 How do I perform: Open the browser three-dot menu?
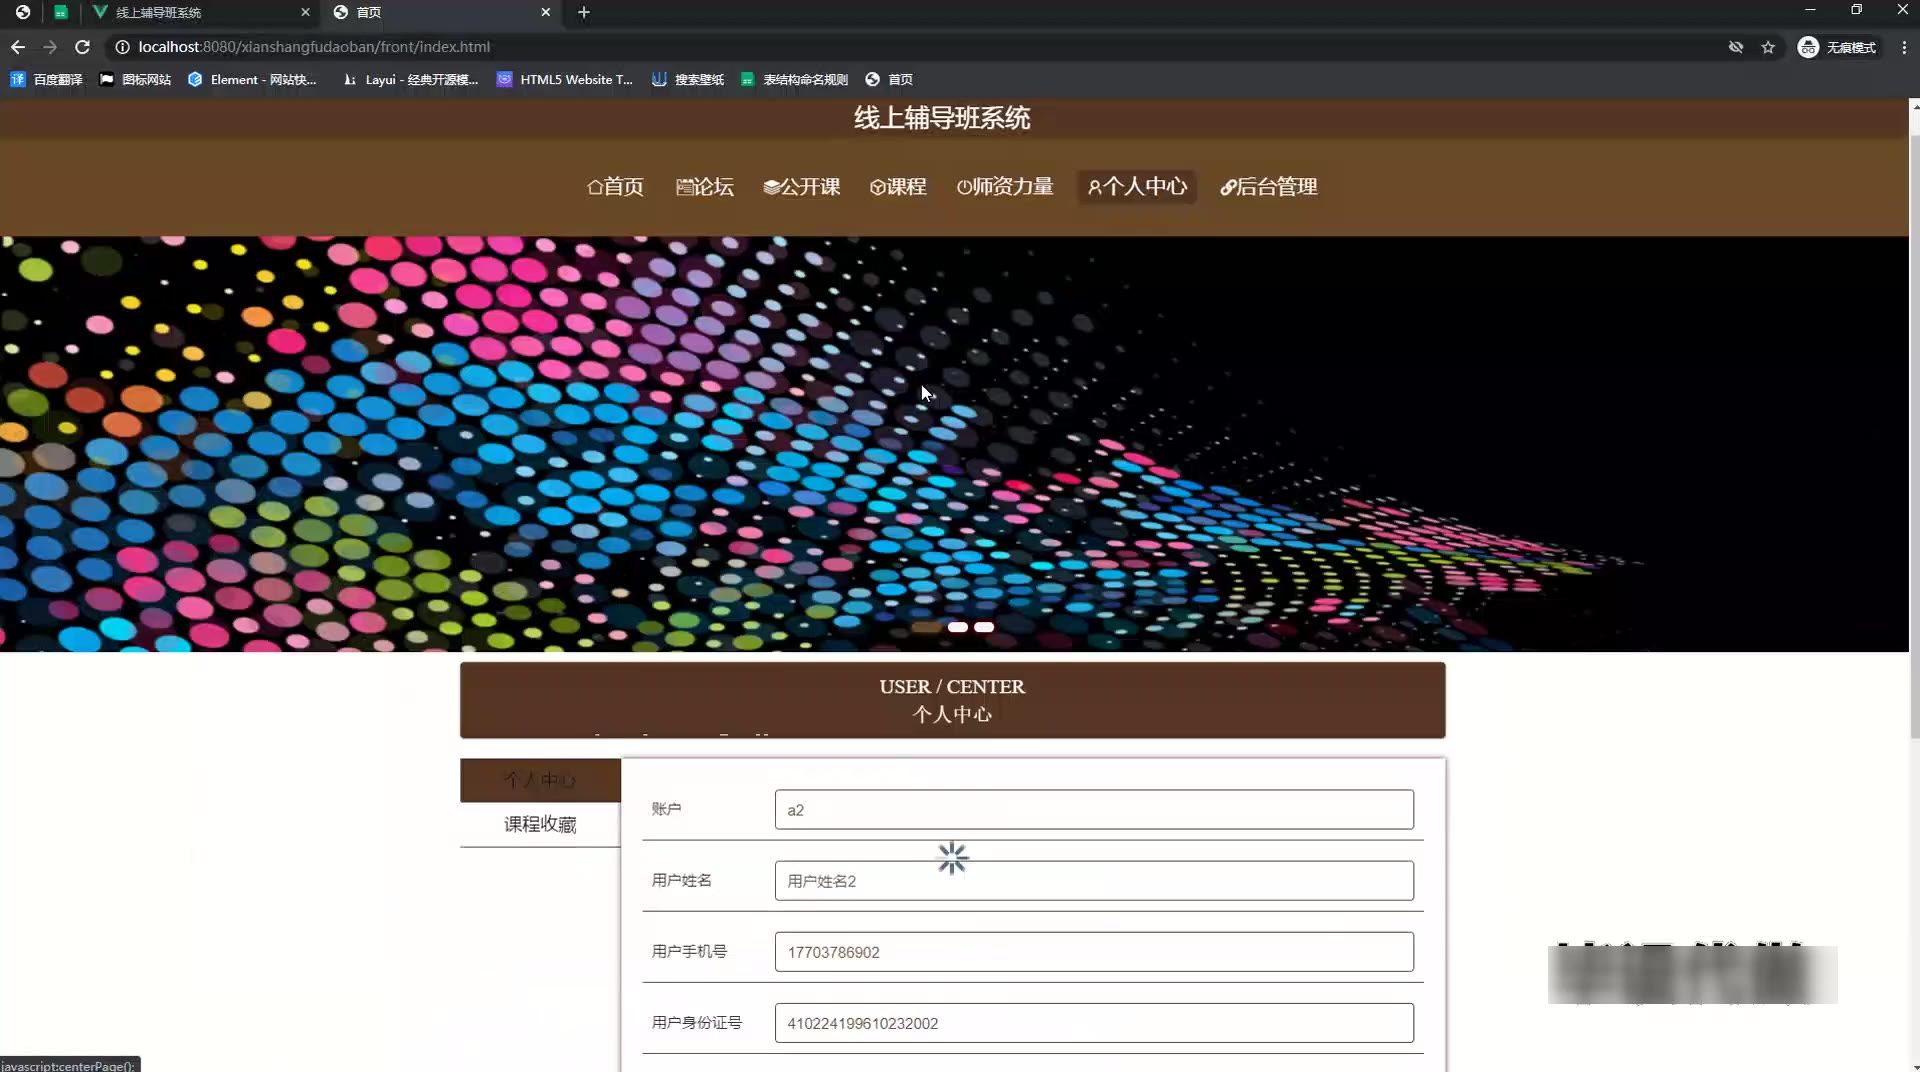1904,47
